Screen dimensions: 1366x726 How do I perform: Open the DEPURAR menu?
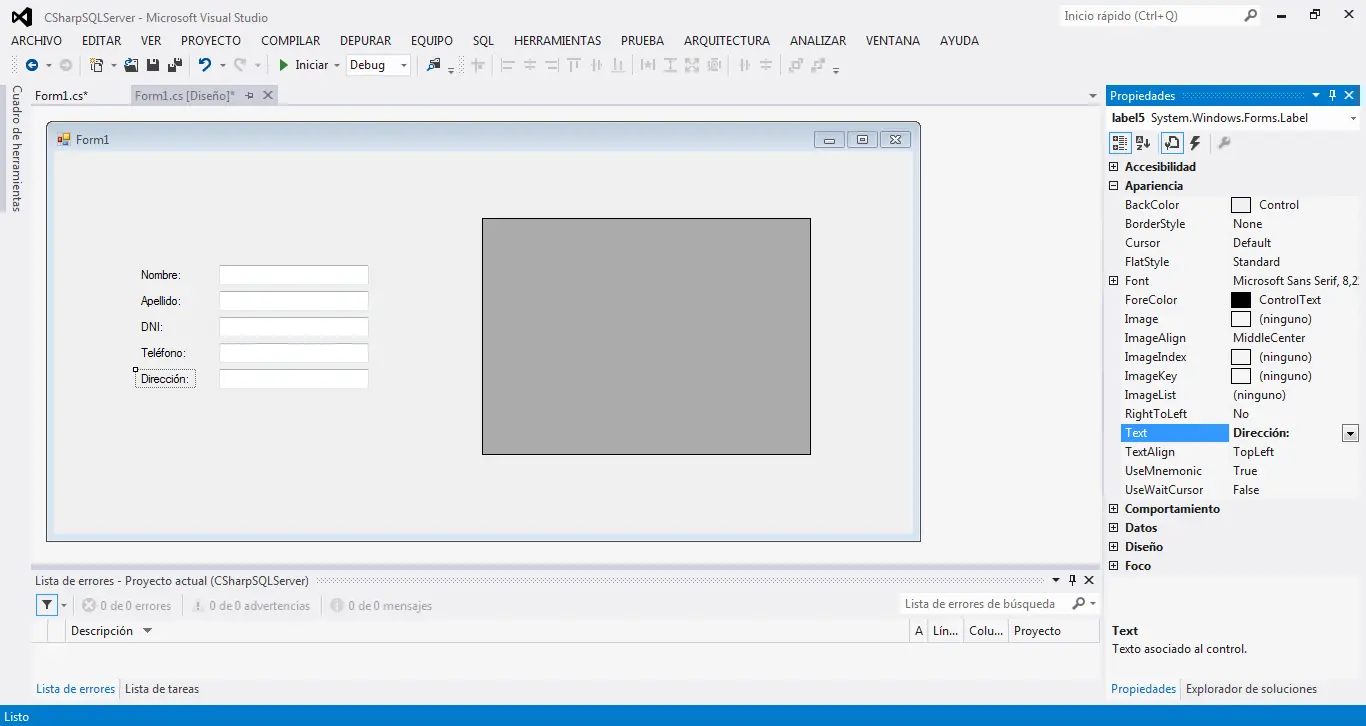[366, 41]
